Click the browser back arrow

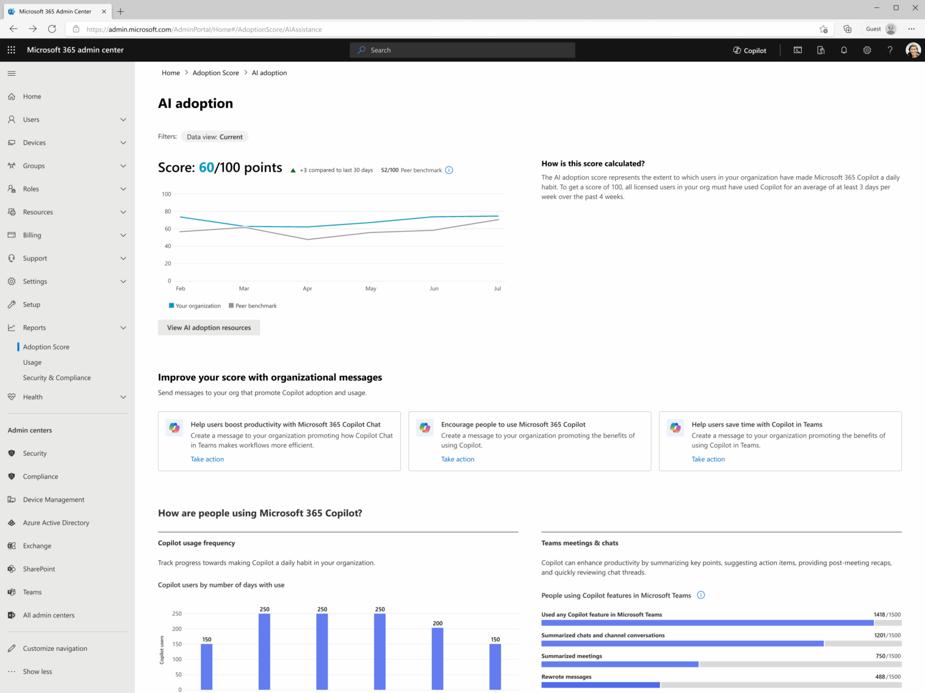(x=13, y=29)
